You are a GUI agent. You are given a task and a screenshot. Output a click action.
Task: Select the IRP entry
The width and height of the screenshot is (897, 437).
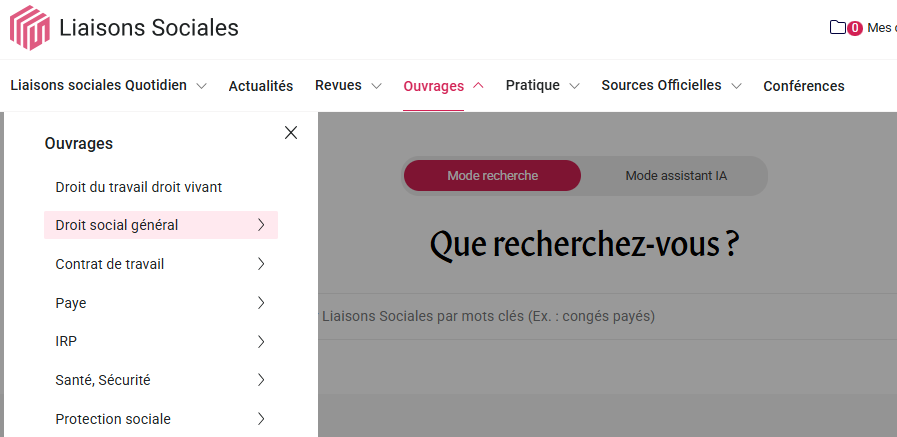[x=66, y=341]
